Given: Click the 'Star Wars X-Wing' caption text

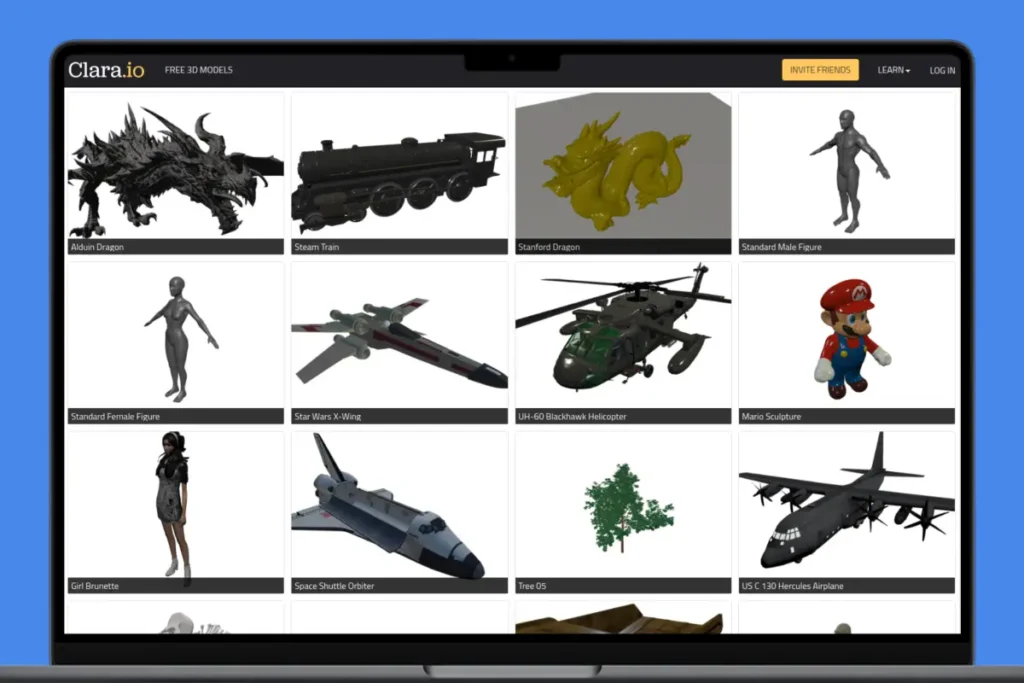Looking at the screenshot, I should click(x=328, y=417).
